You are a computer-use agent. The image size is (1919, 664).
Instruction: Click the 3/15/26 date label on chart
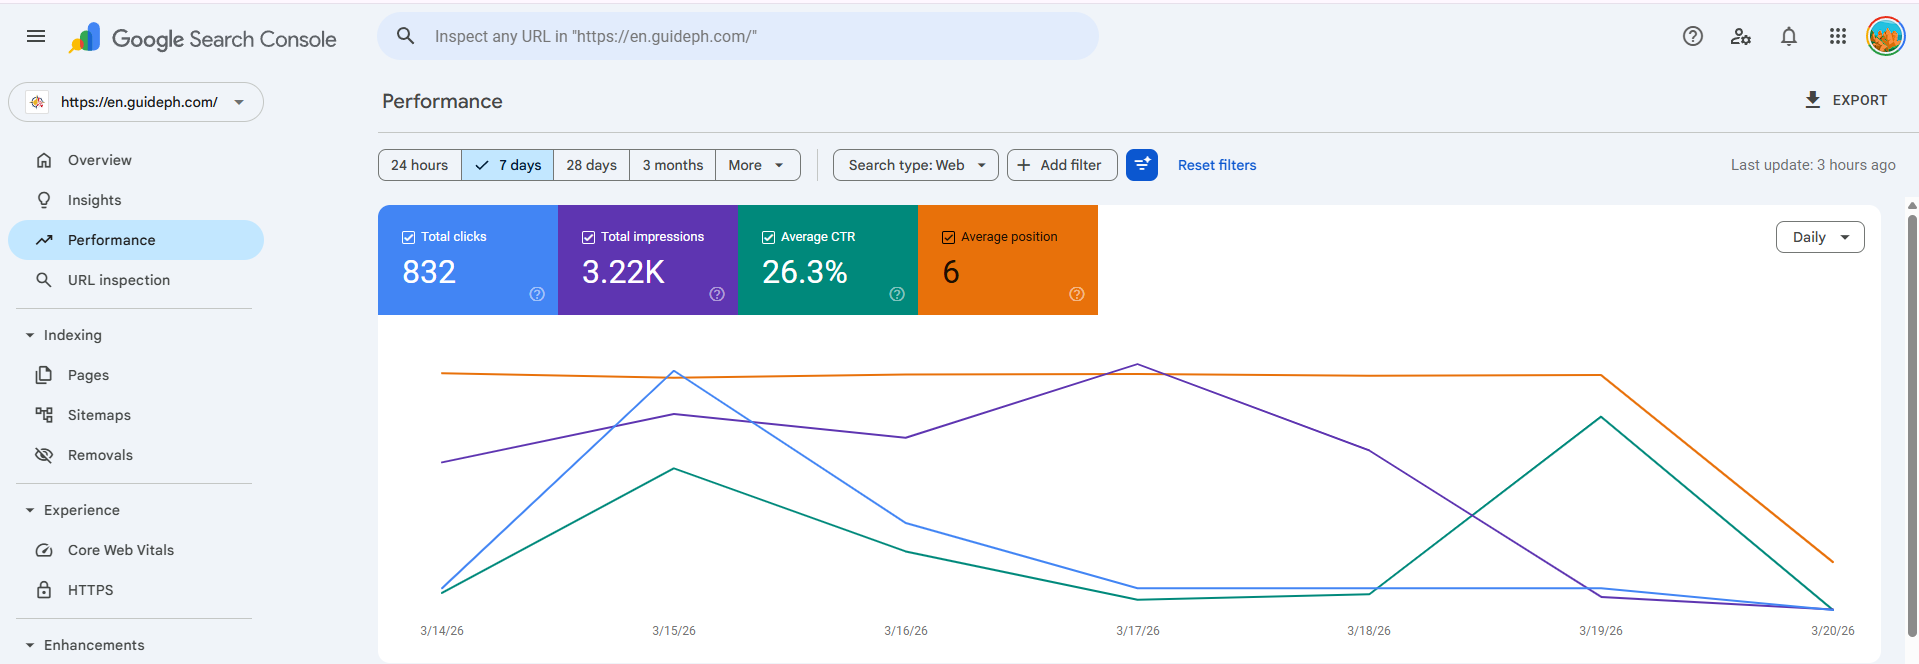[x=674, y=631]
